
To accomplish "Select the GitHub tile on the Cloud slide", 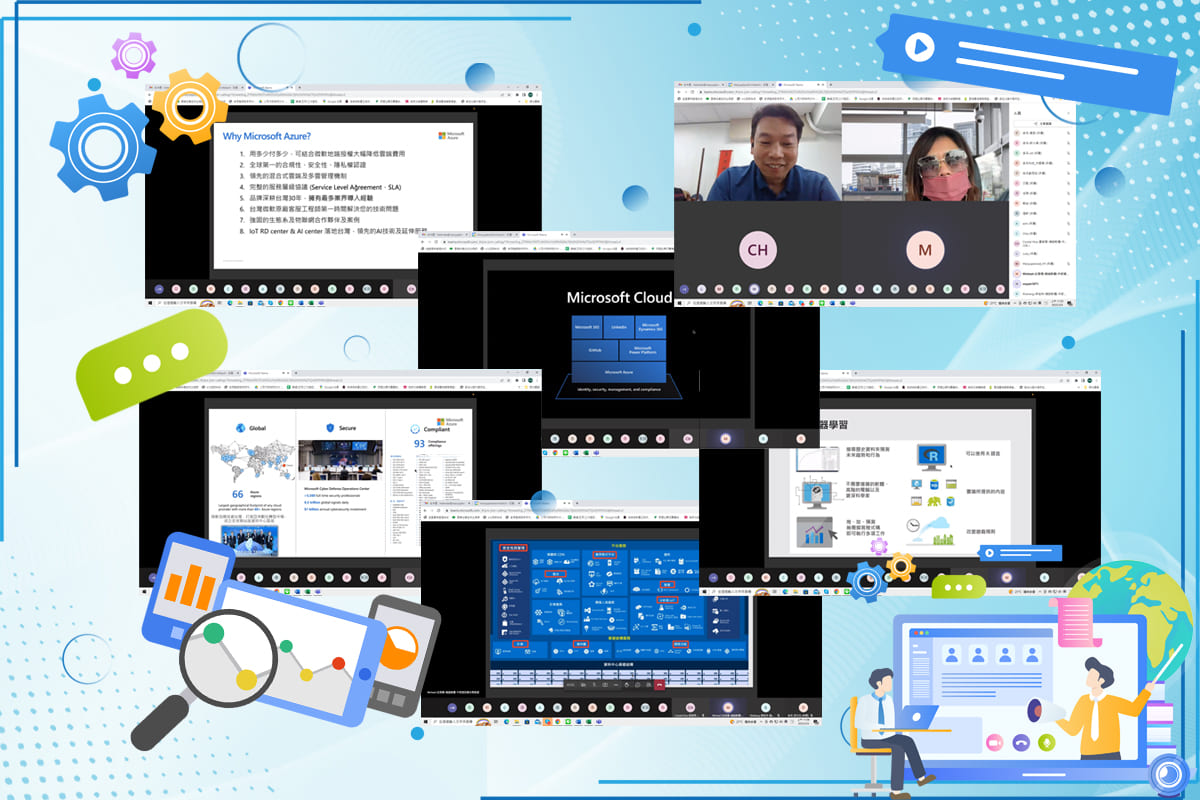I will [x=594, y=352].
